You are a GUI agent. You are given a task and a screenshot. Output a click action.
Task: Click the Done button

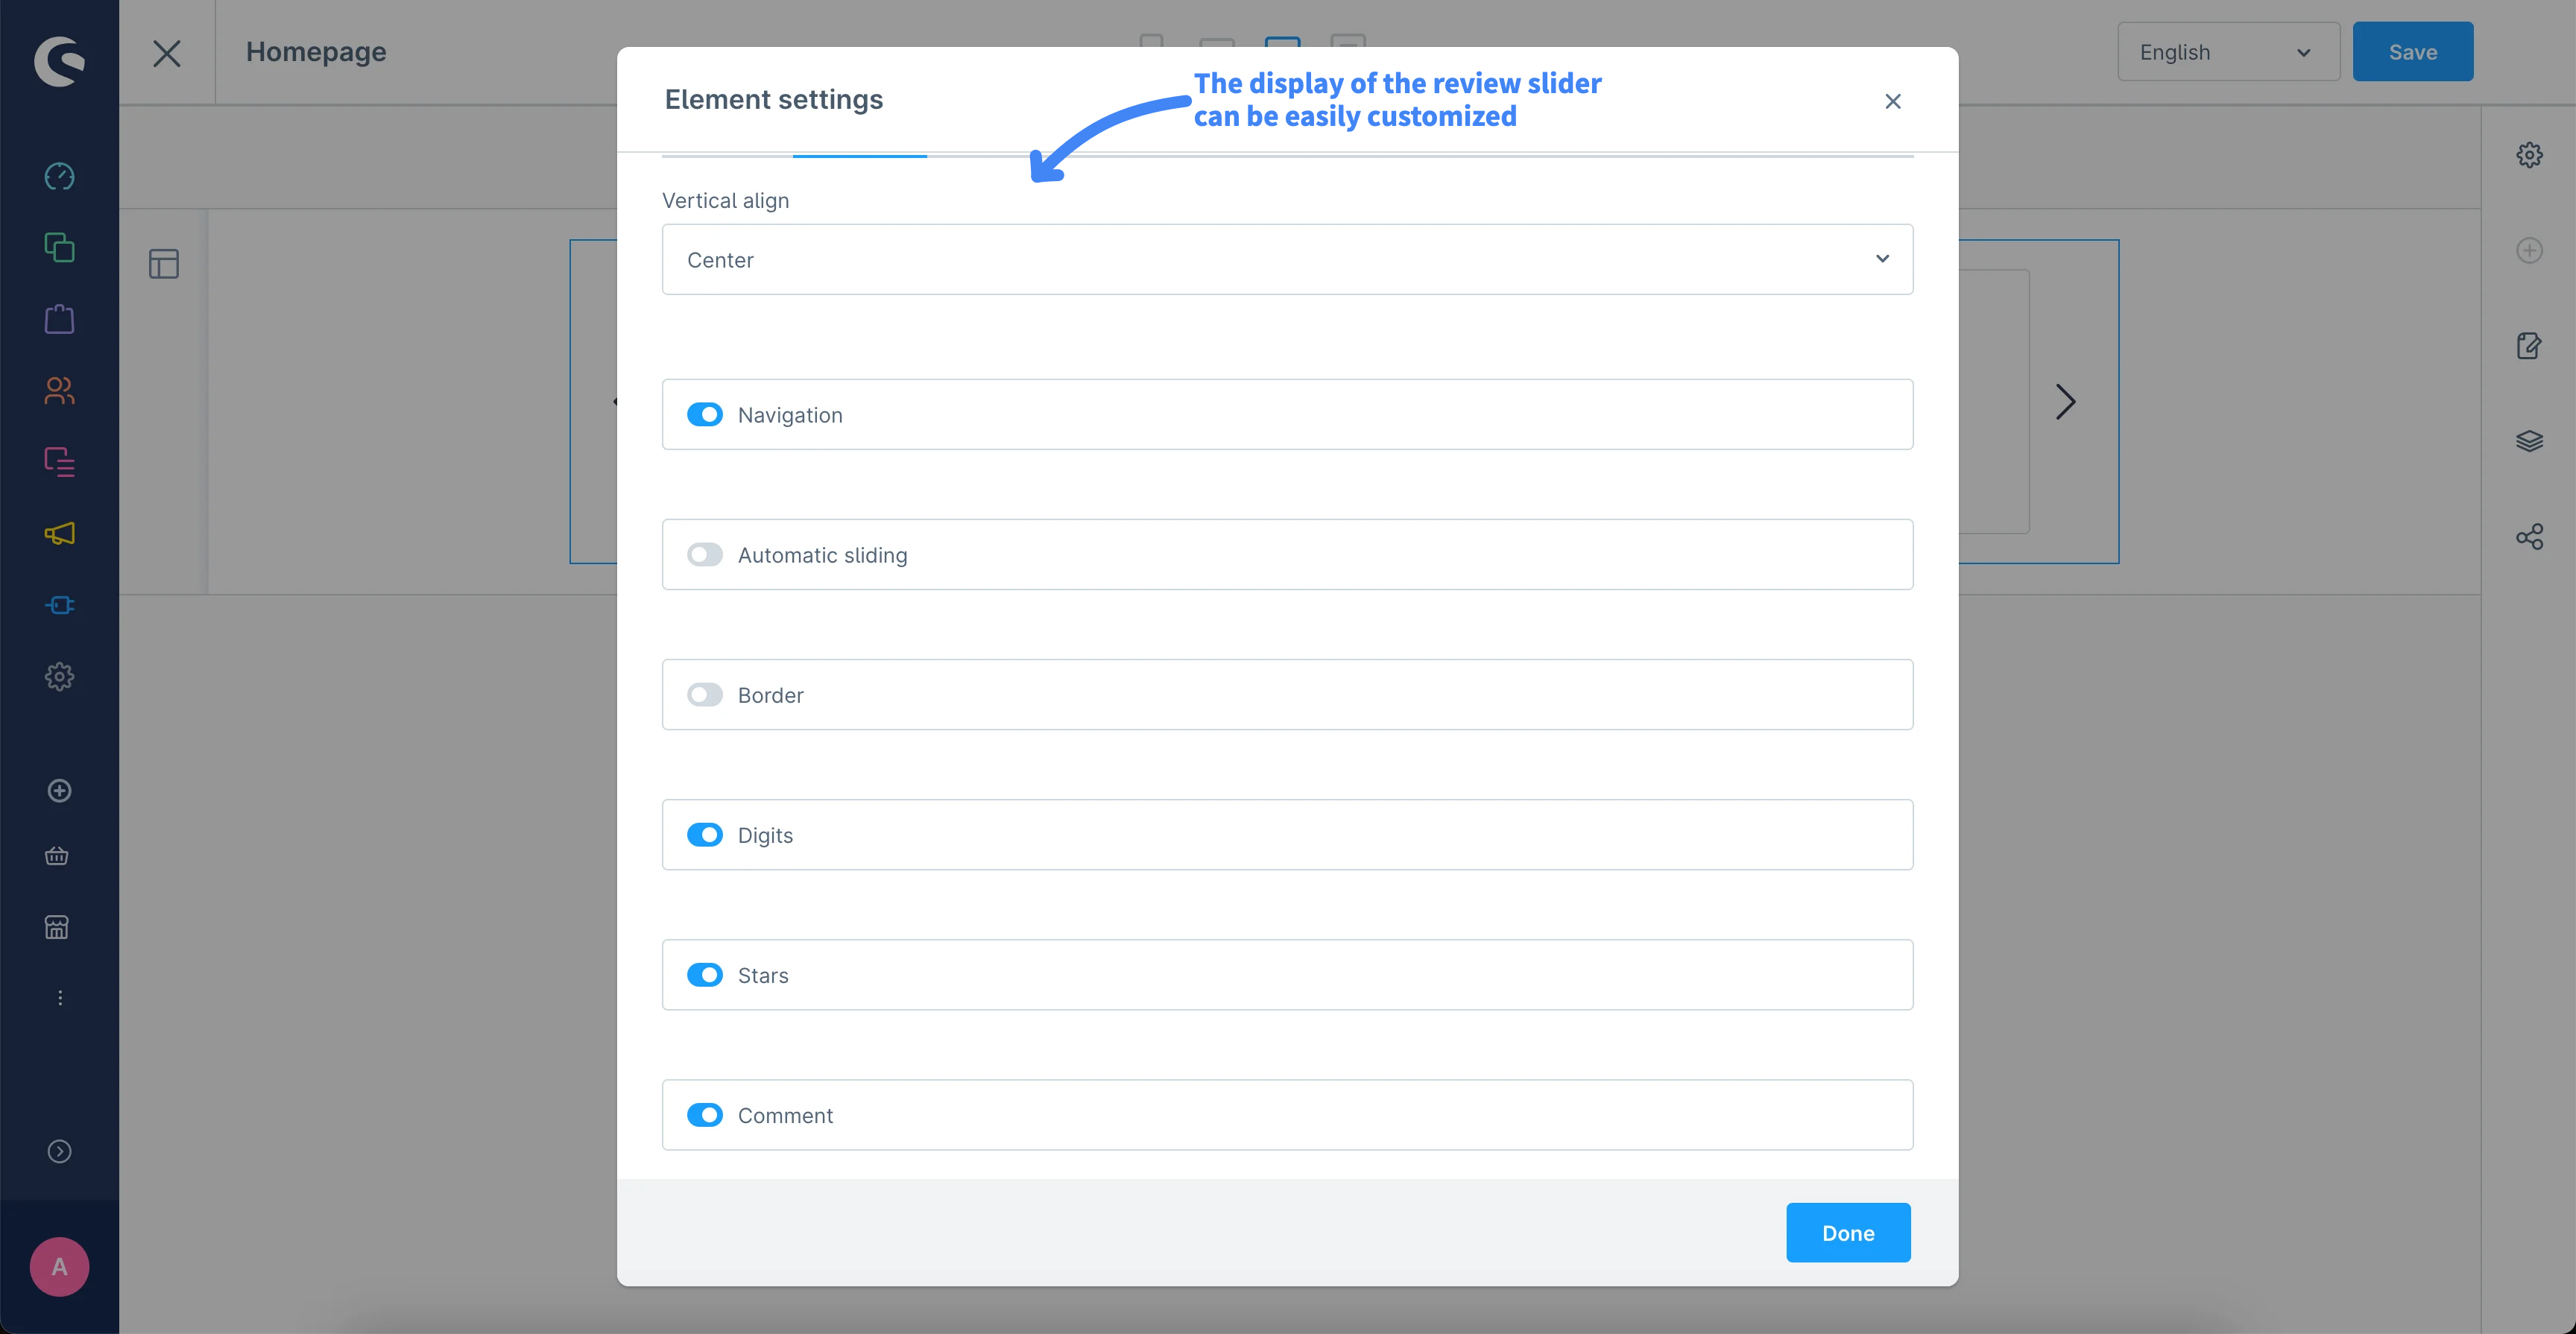pos(1849,1232)
